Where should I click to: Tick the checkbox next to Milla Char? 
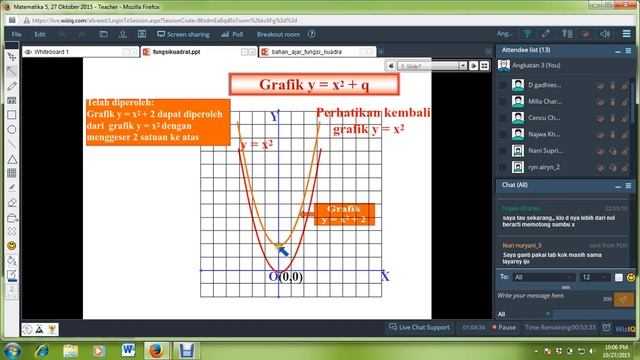point(503,102)
